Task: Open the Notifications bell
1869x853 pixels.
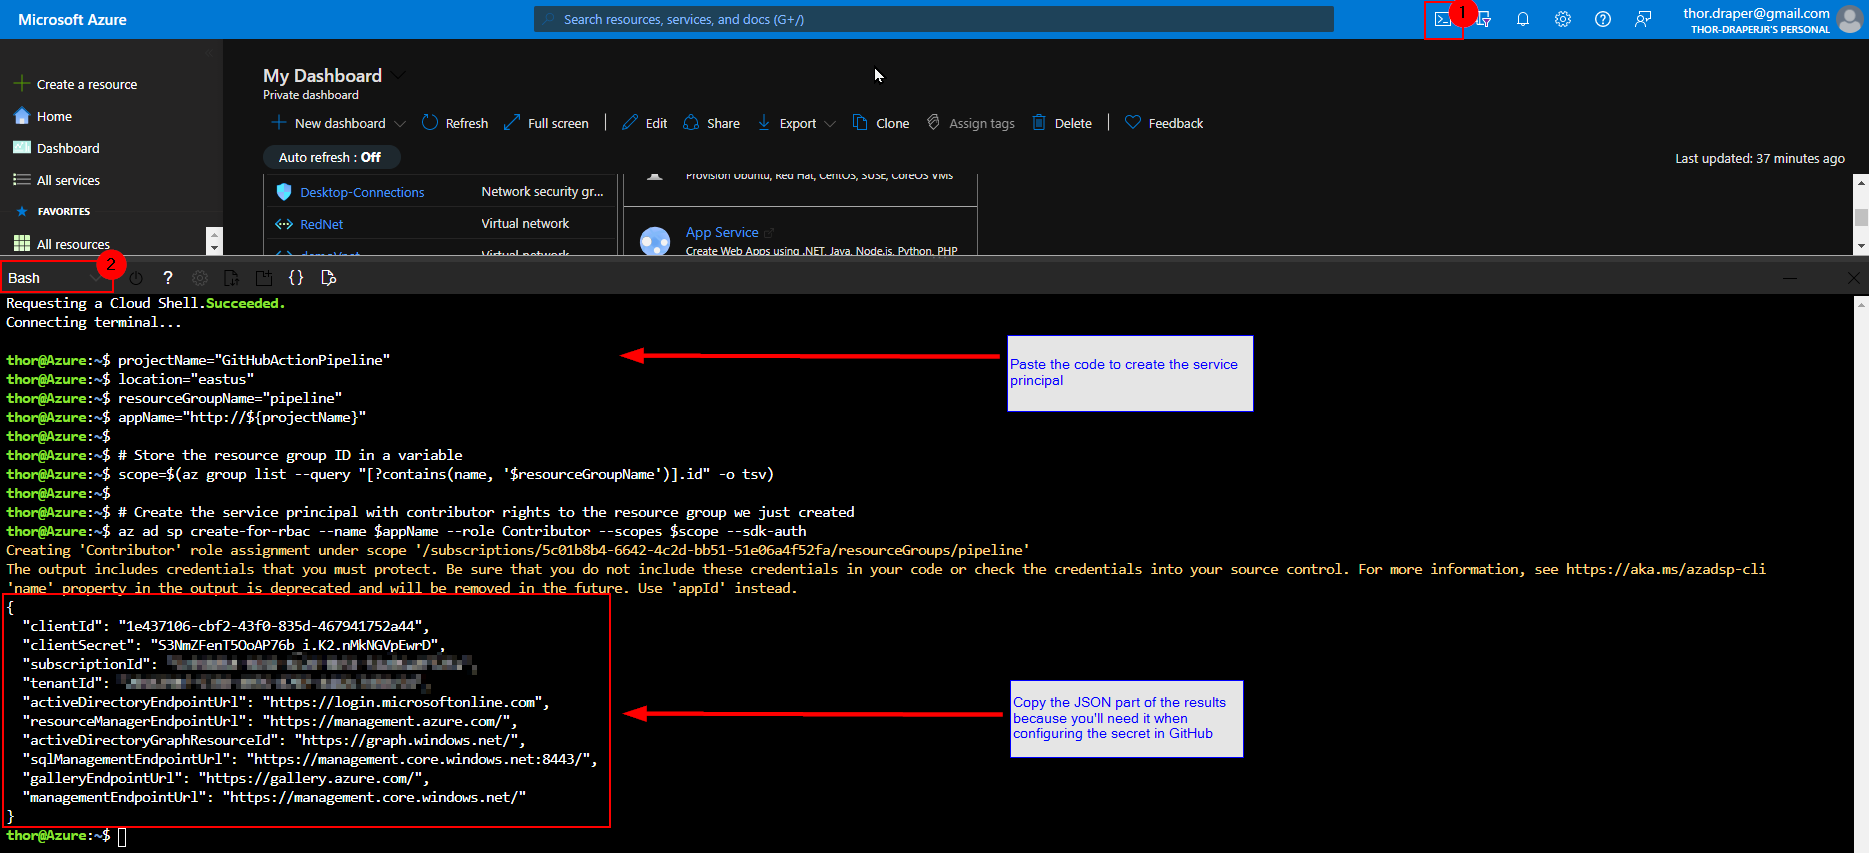Action: (x=1523, y=19)
